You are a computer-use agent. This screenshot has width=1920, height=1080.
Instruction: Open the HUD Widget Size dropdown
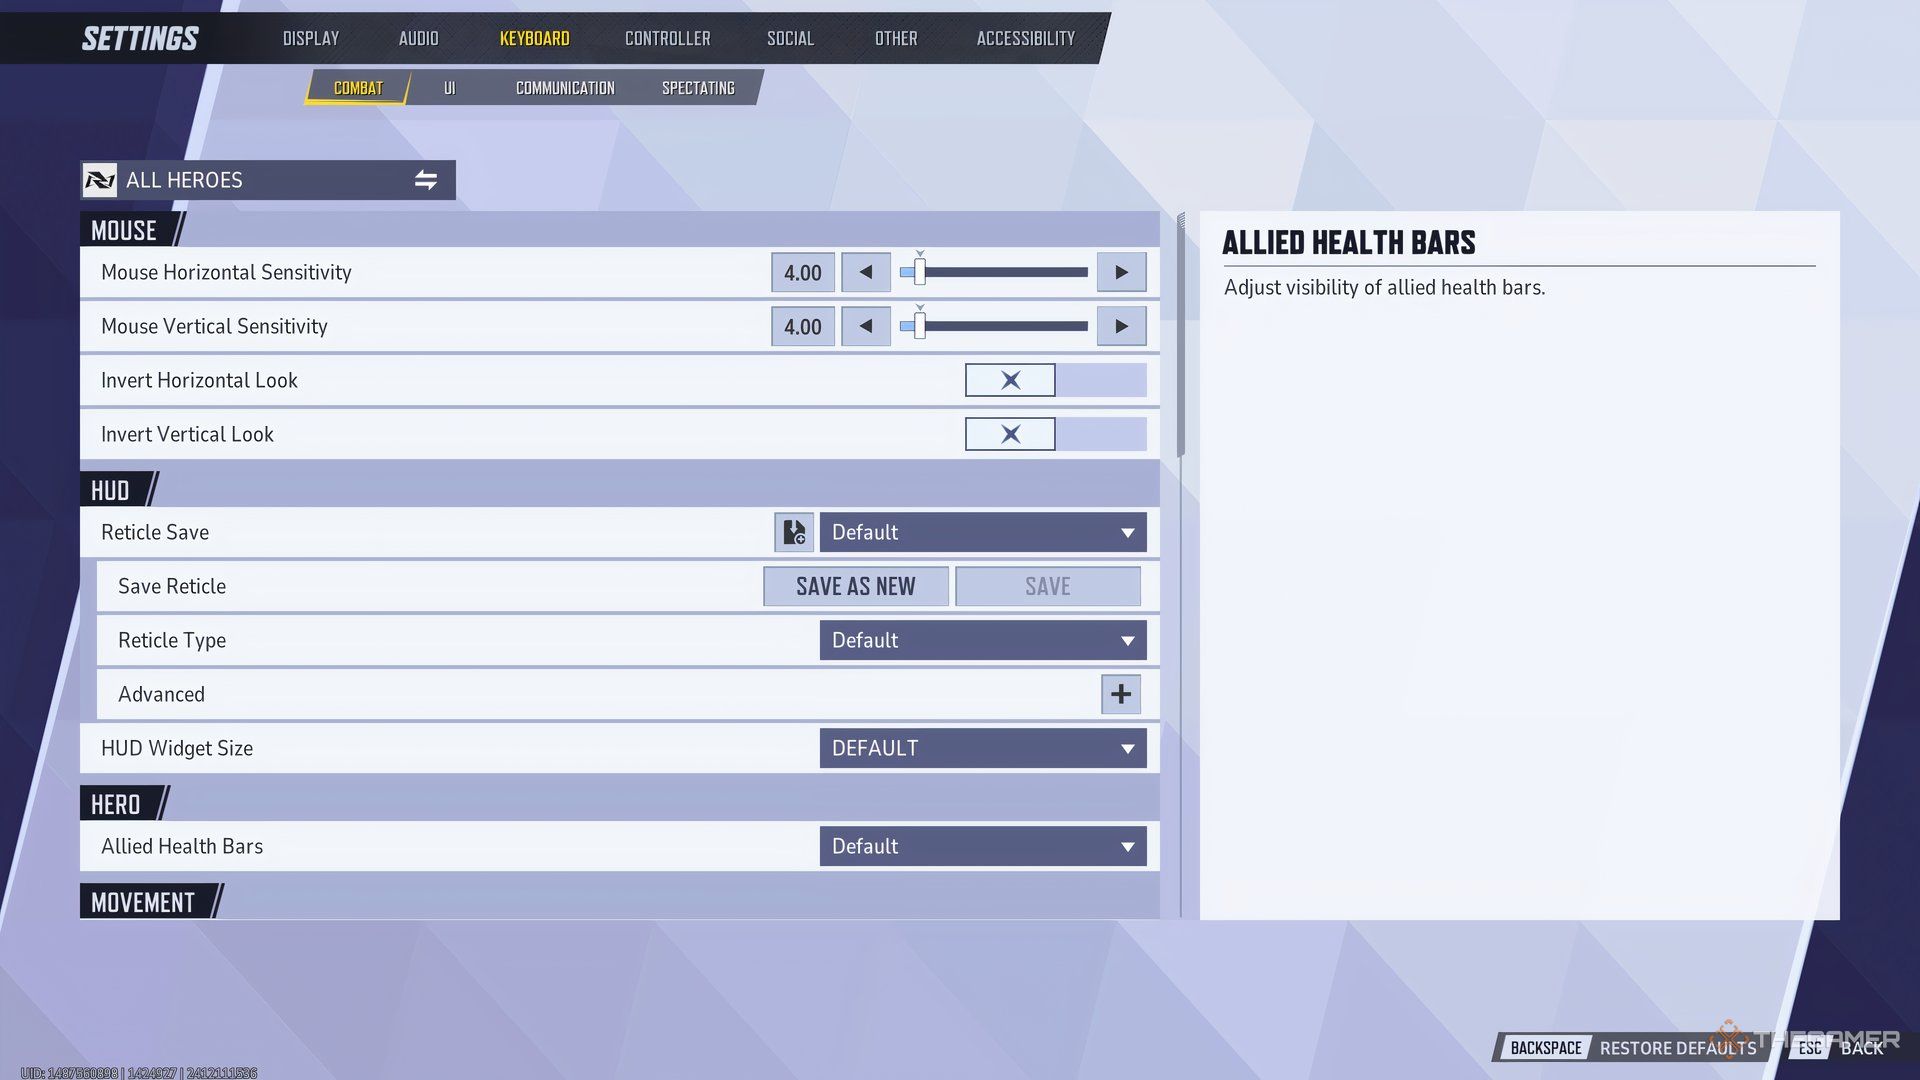tap(982, 748)
